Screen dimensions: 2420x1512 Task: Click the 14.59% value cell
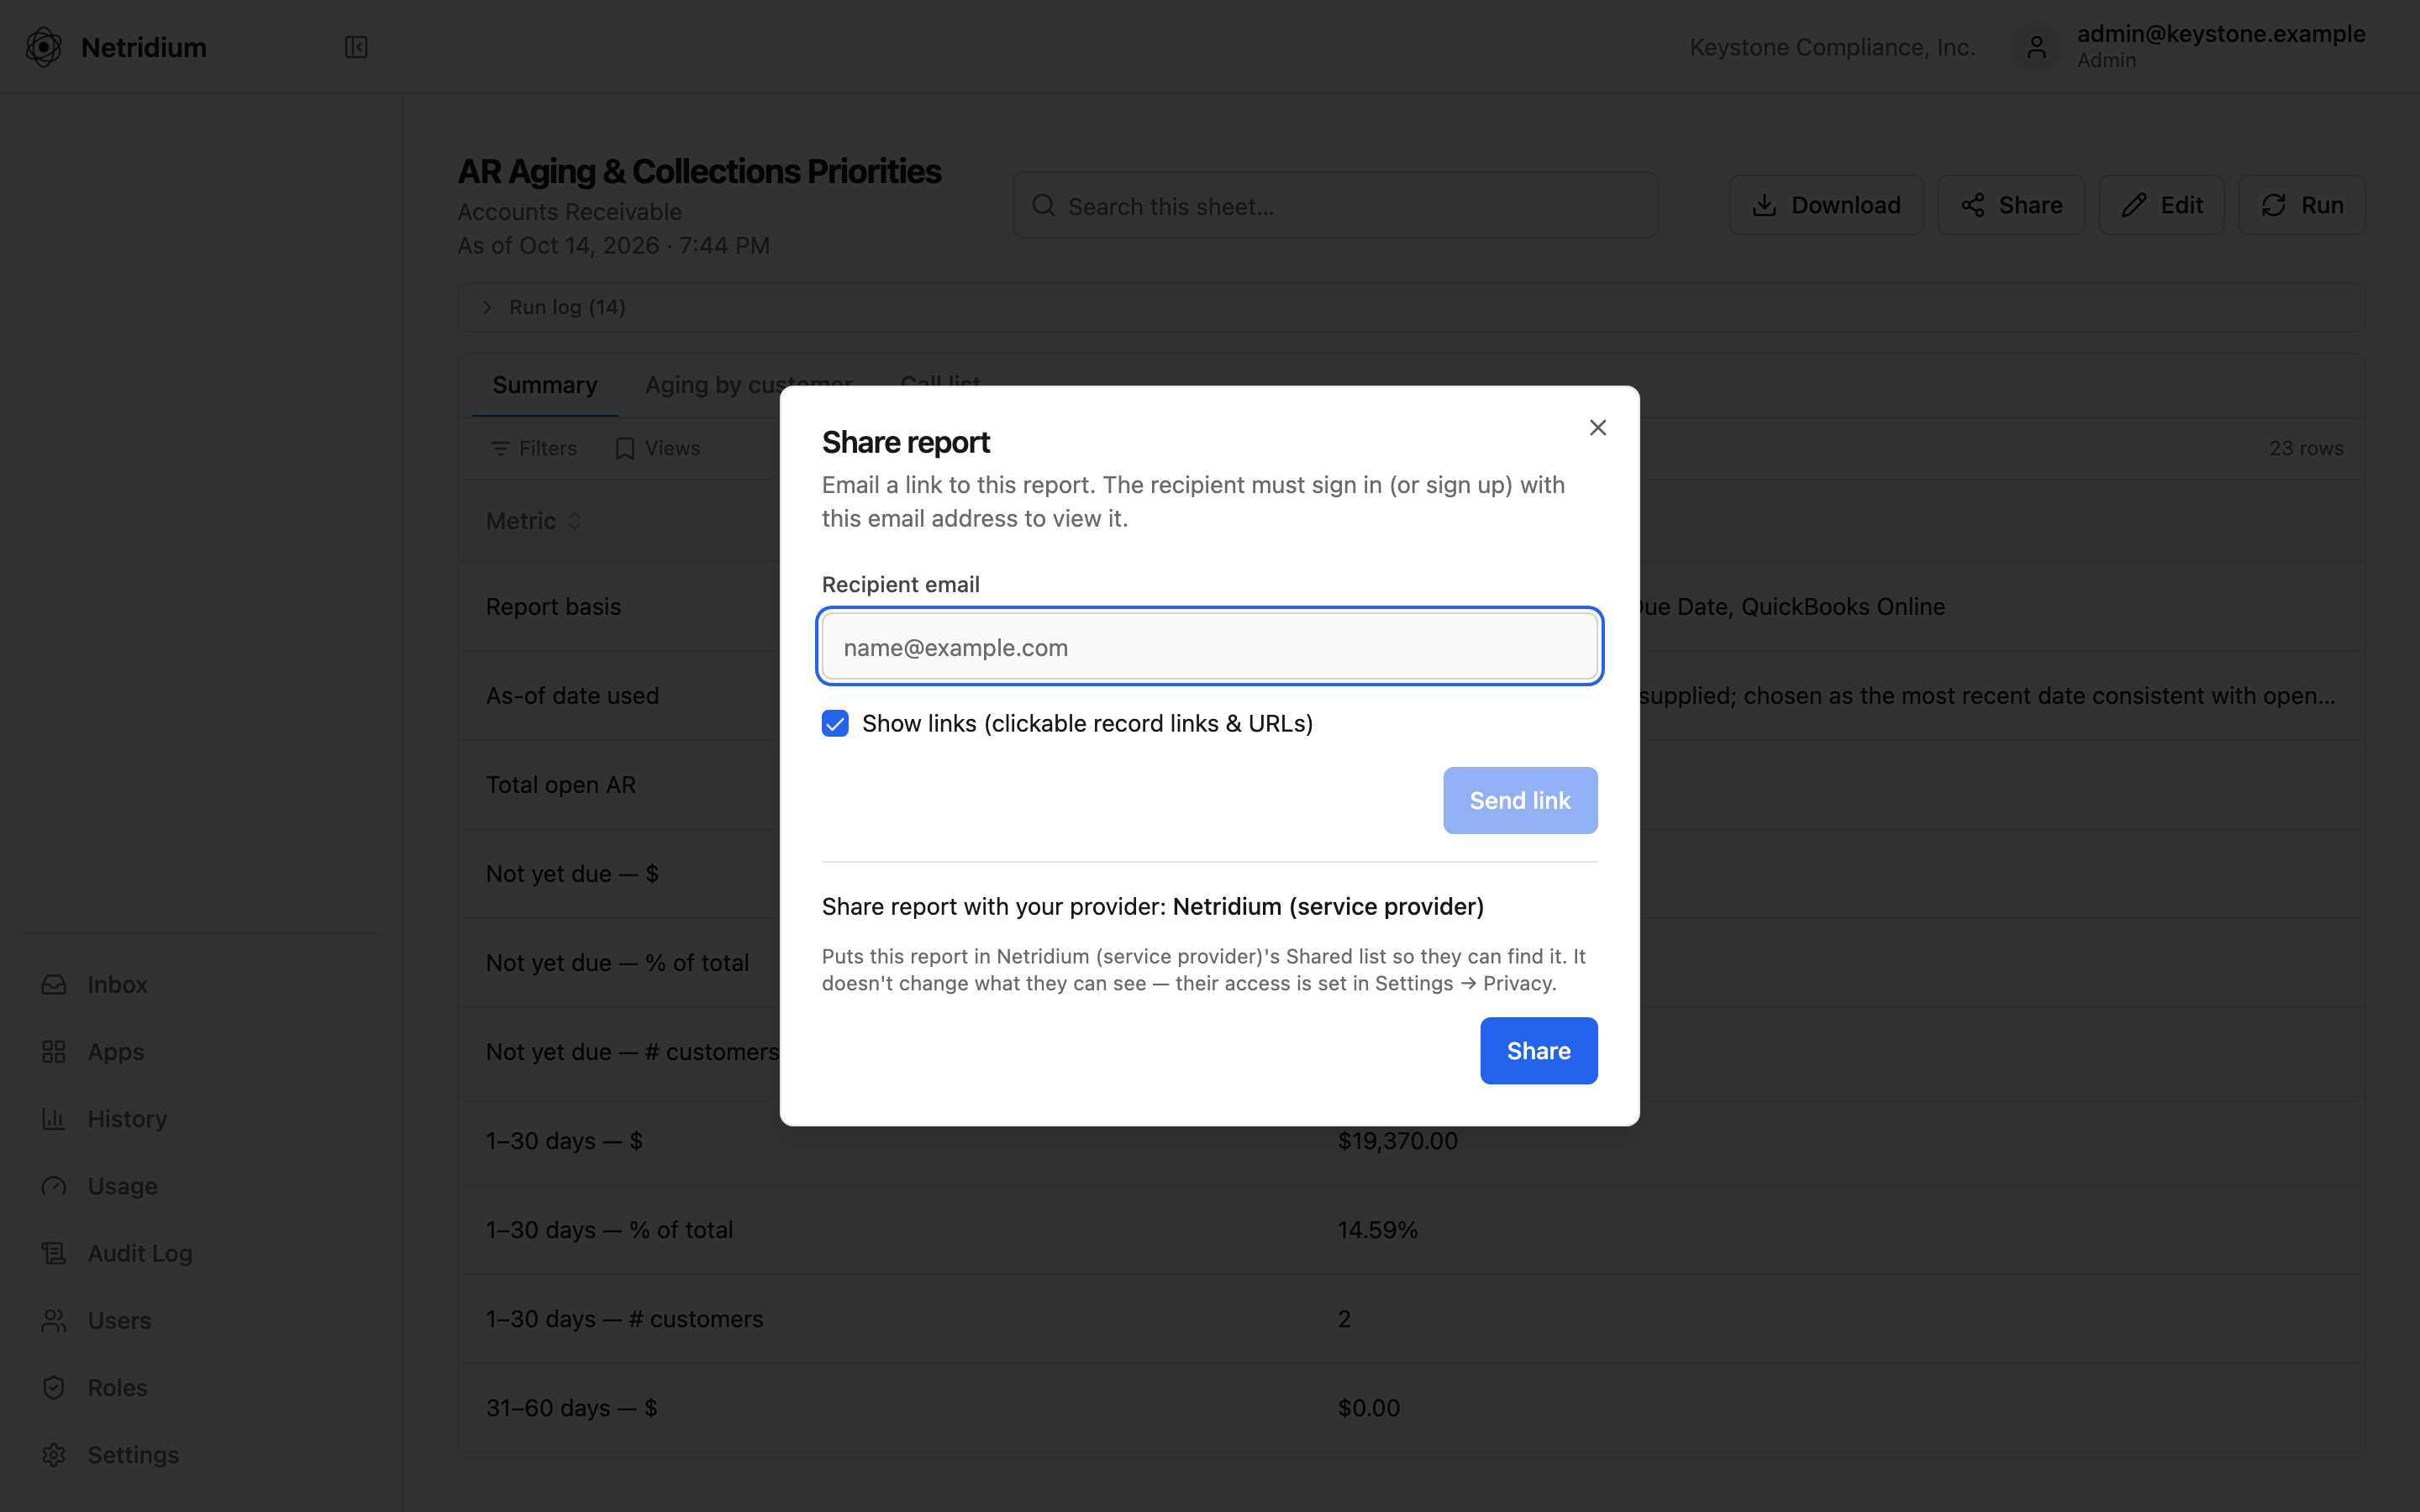point(1377,1230)
